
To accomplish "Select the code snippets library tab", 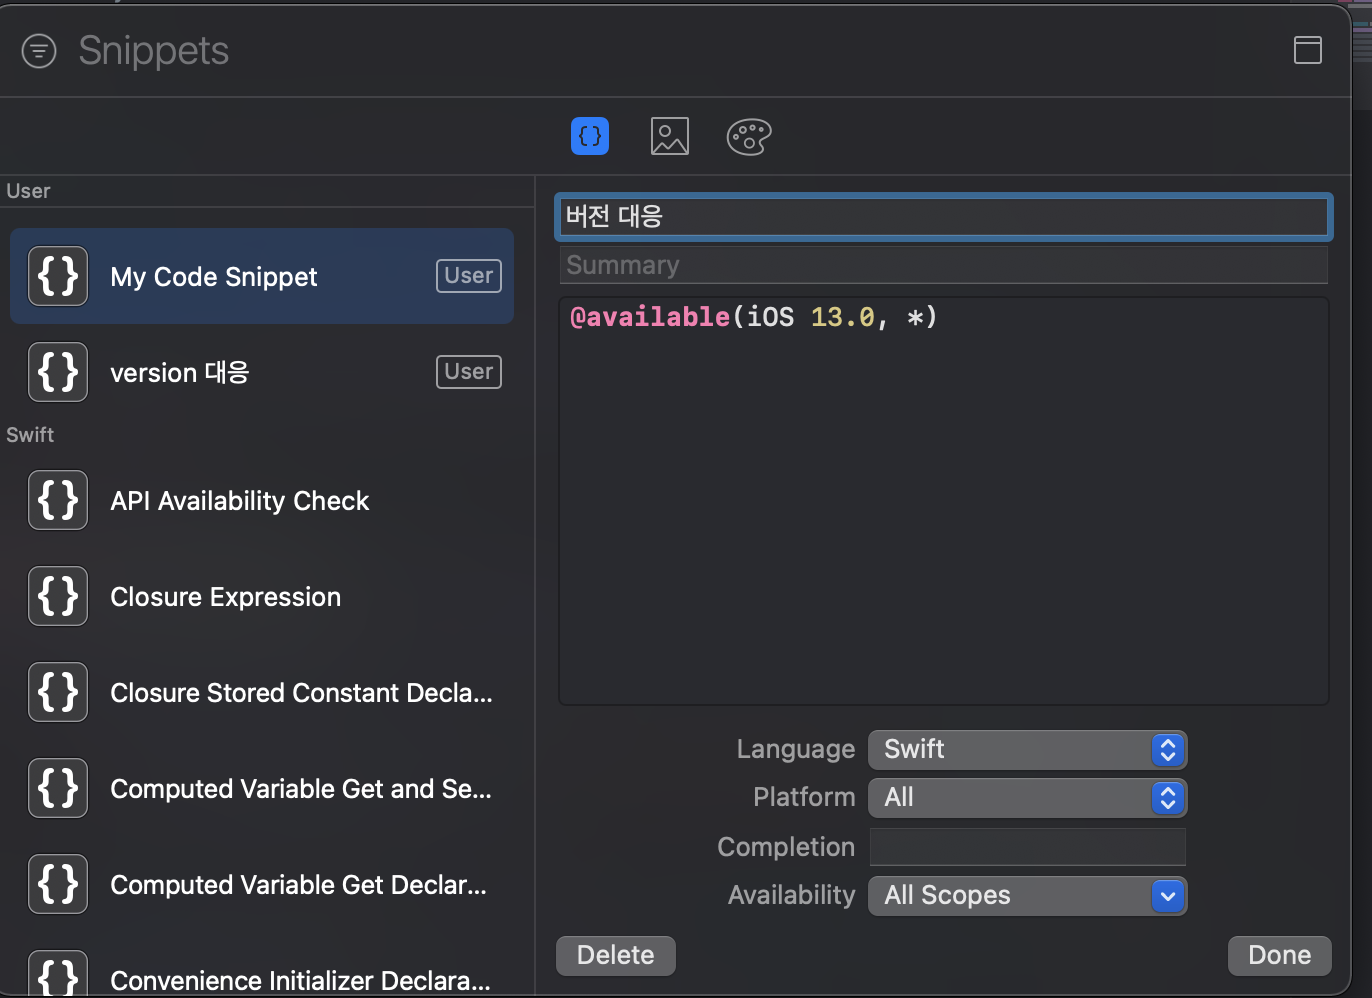I will pos(590,136).
